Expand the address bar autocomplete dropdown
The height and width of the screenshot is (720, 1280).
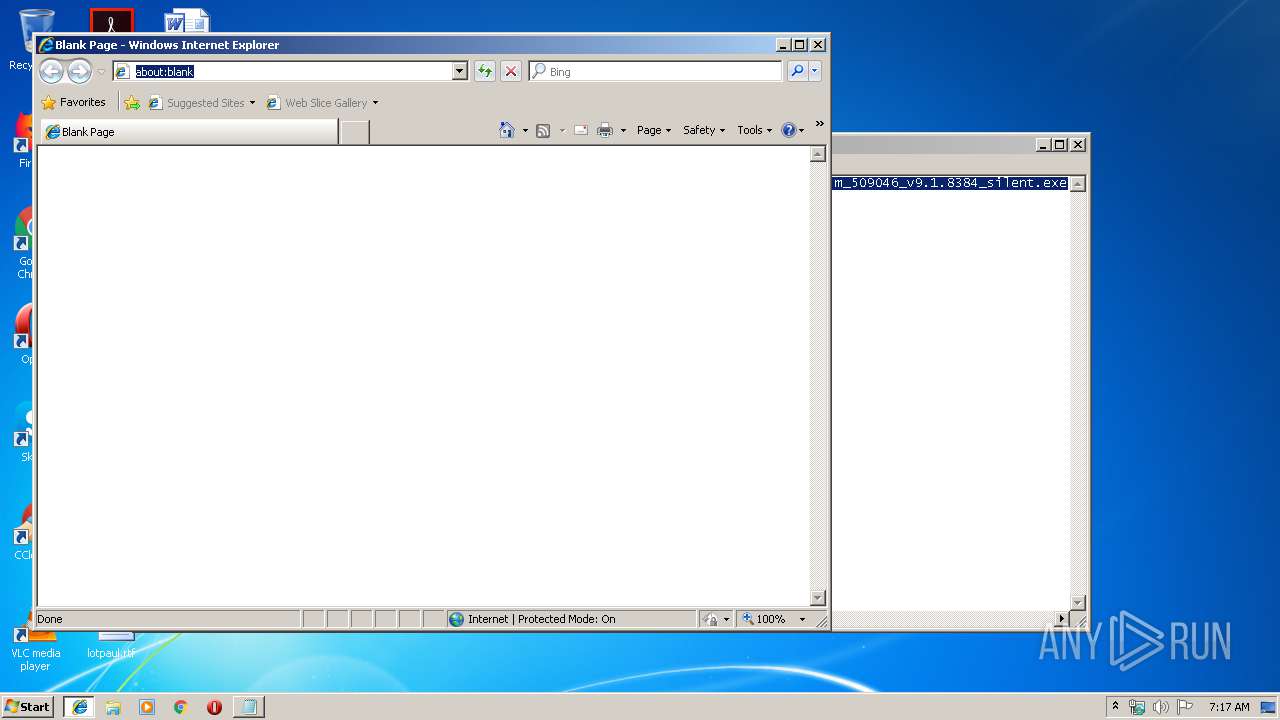[460, 71]
